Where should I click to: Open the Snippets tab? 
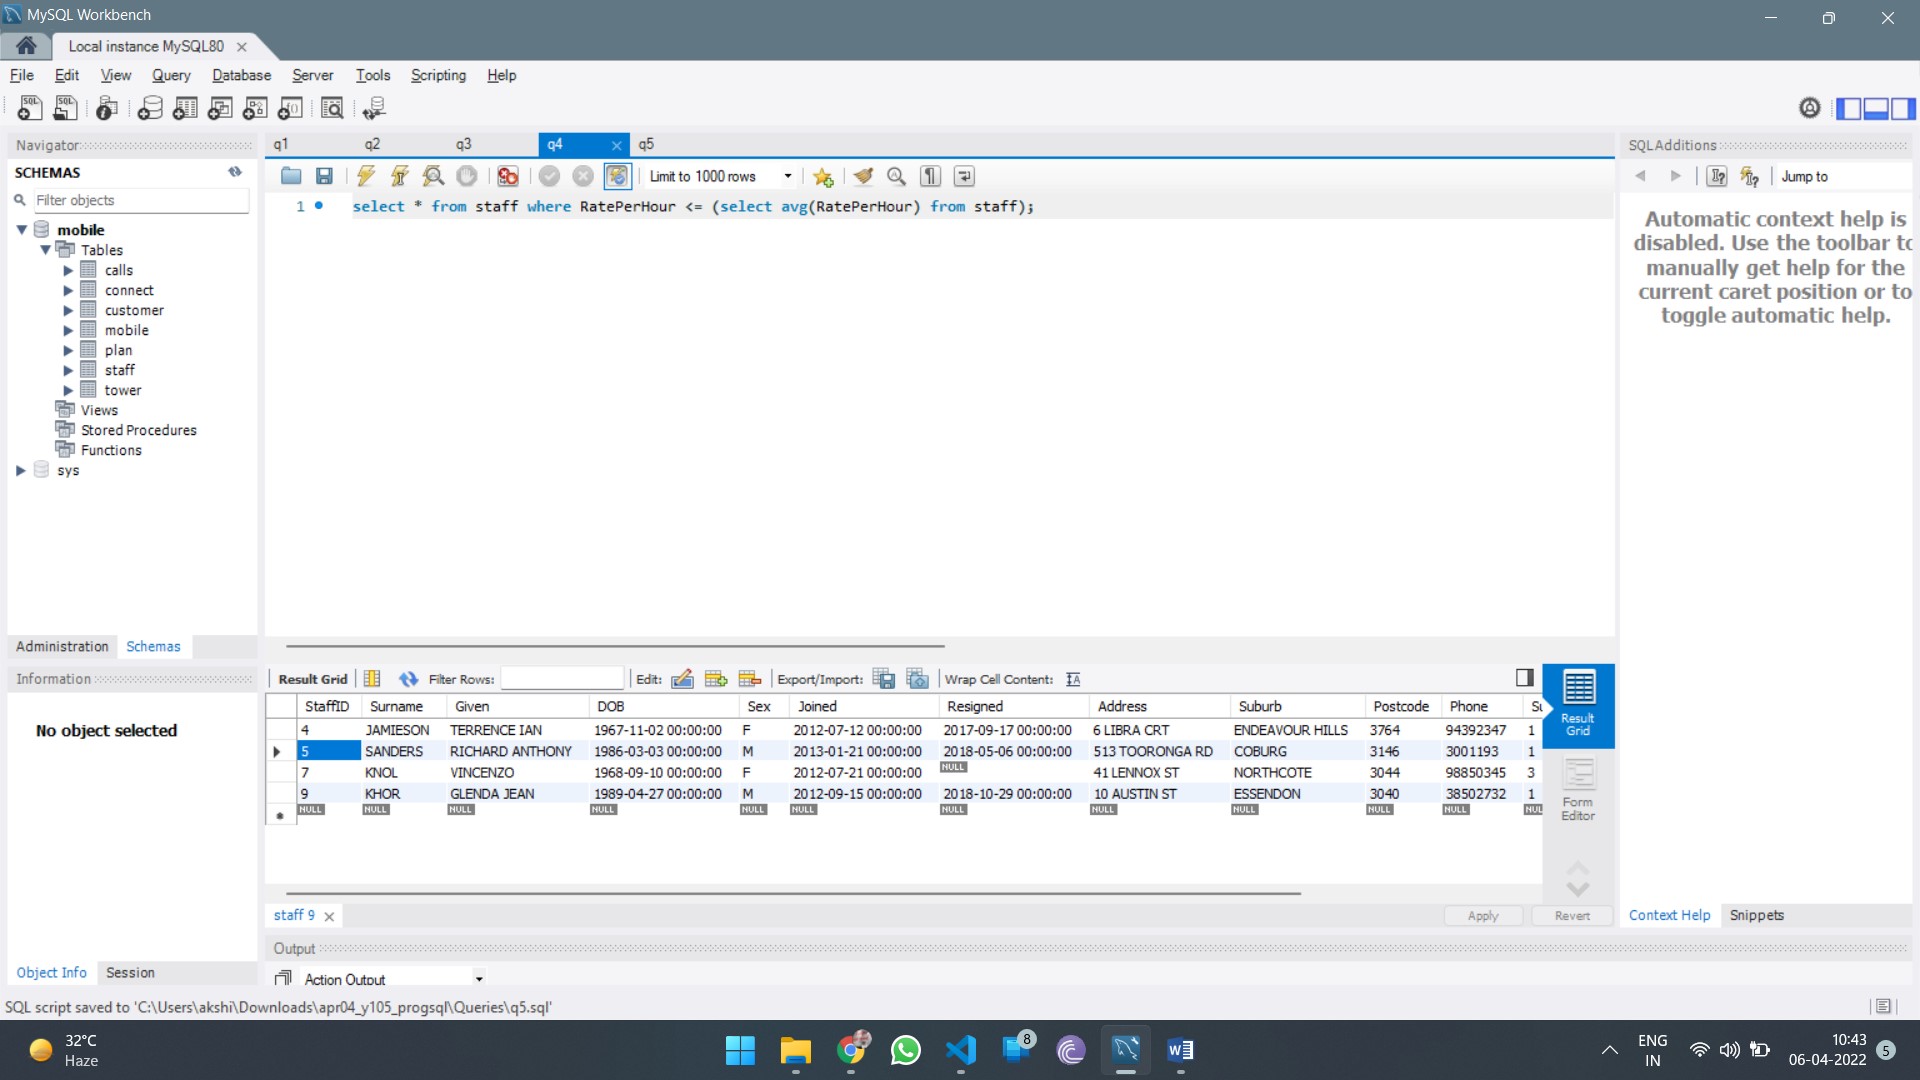1757,915
